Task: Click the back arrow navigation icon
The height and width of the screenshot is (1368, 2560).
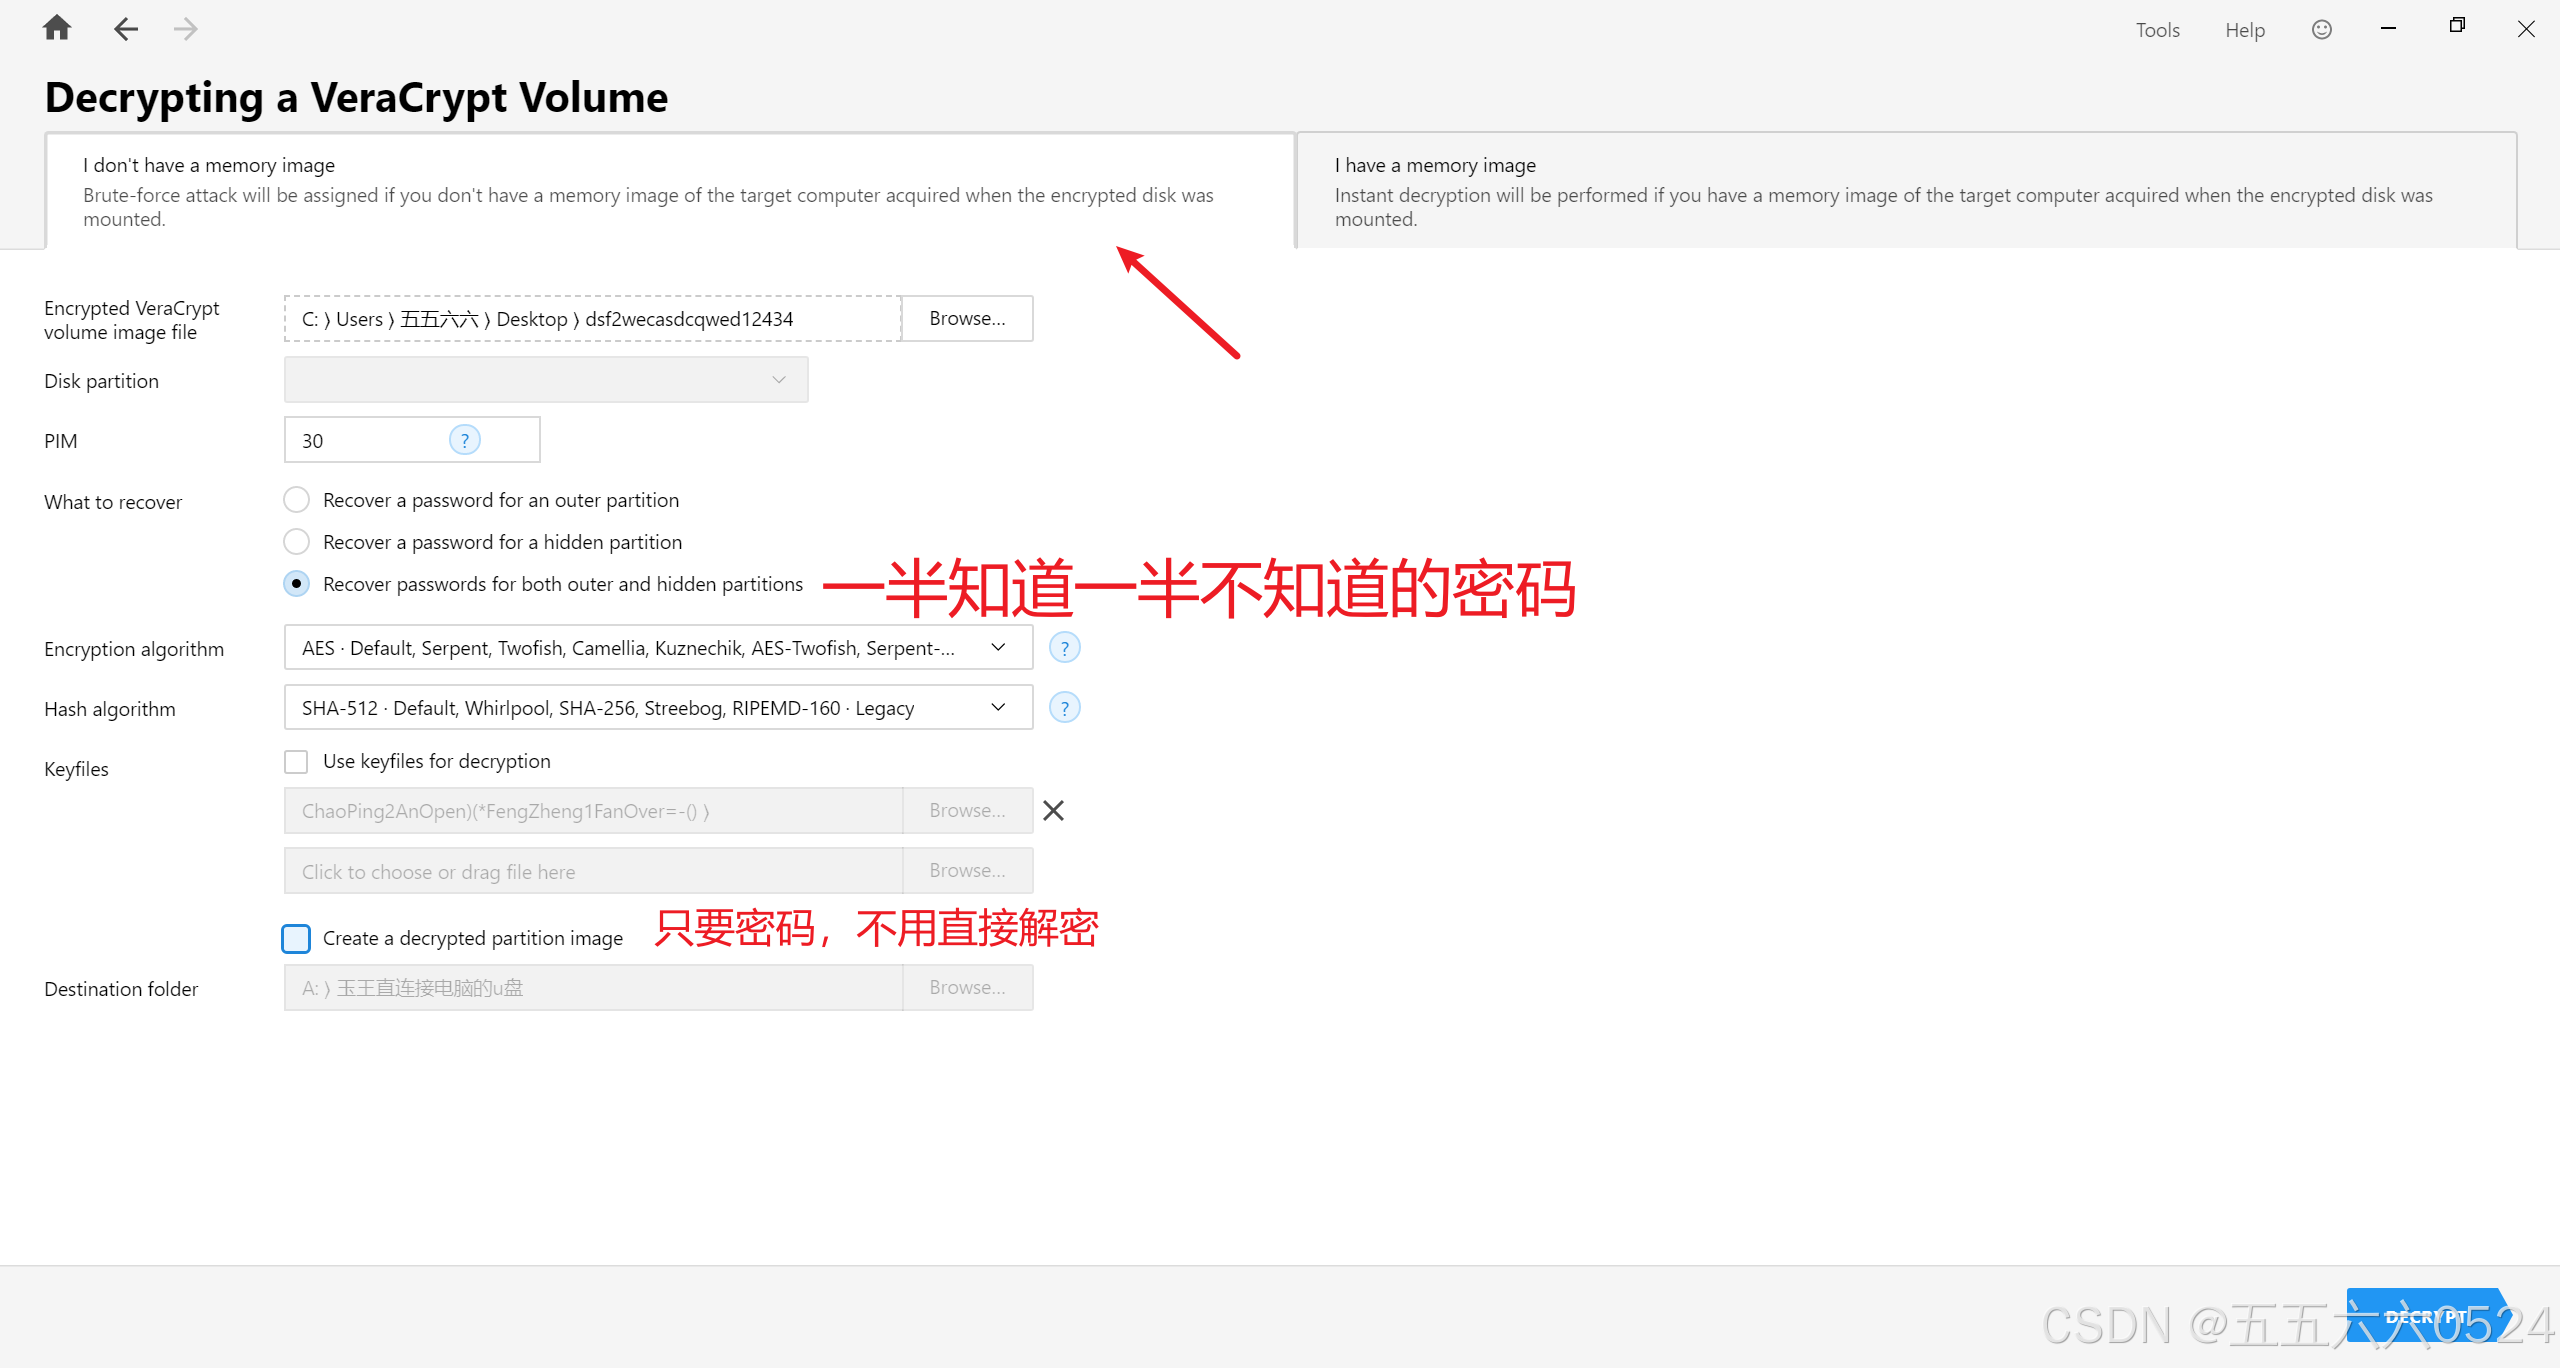Action: click(x=125, y=29)
